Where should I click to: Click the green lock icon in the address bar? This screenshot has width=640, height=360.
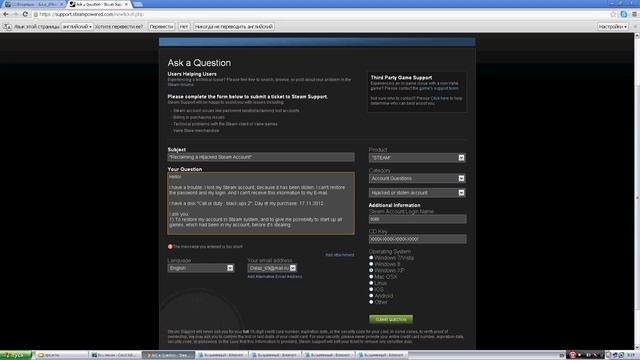[x=36, y=14]
